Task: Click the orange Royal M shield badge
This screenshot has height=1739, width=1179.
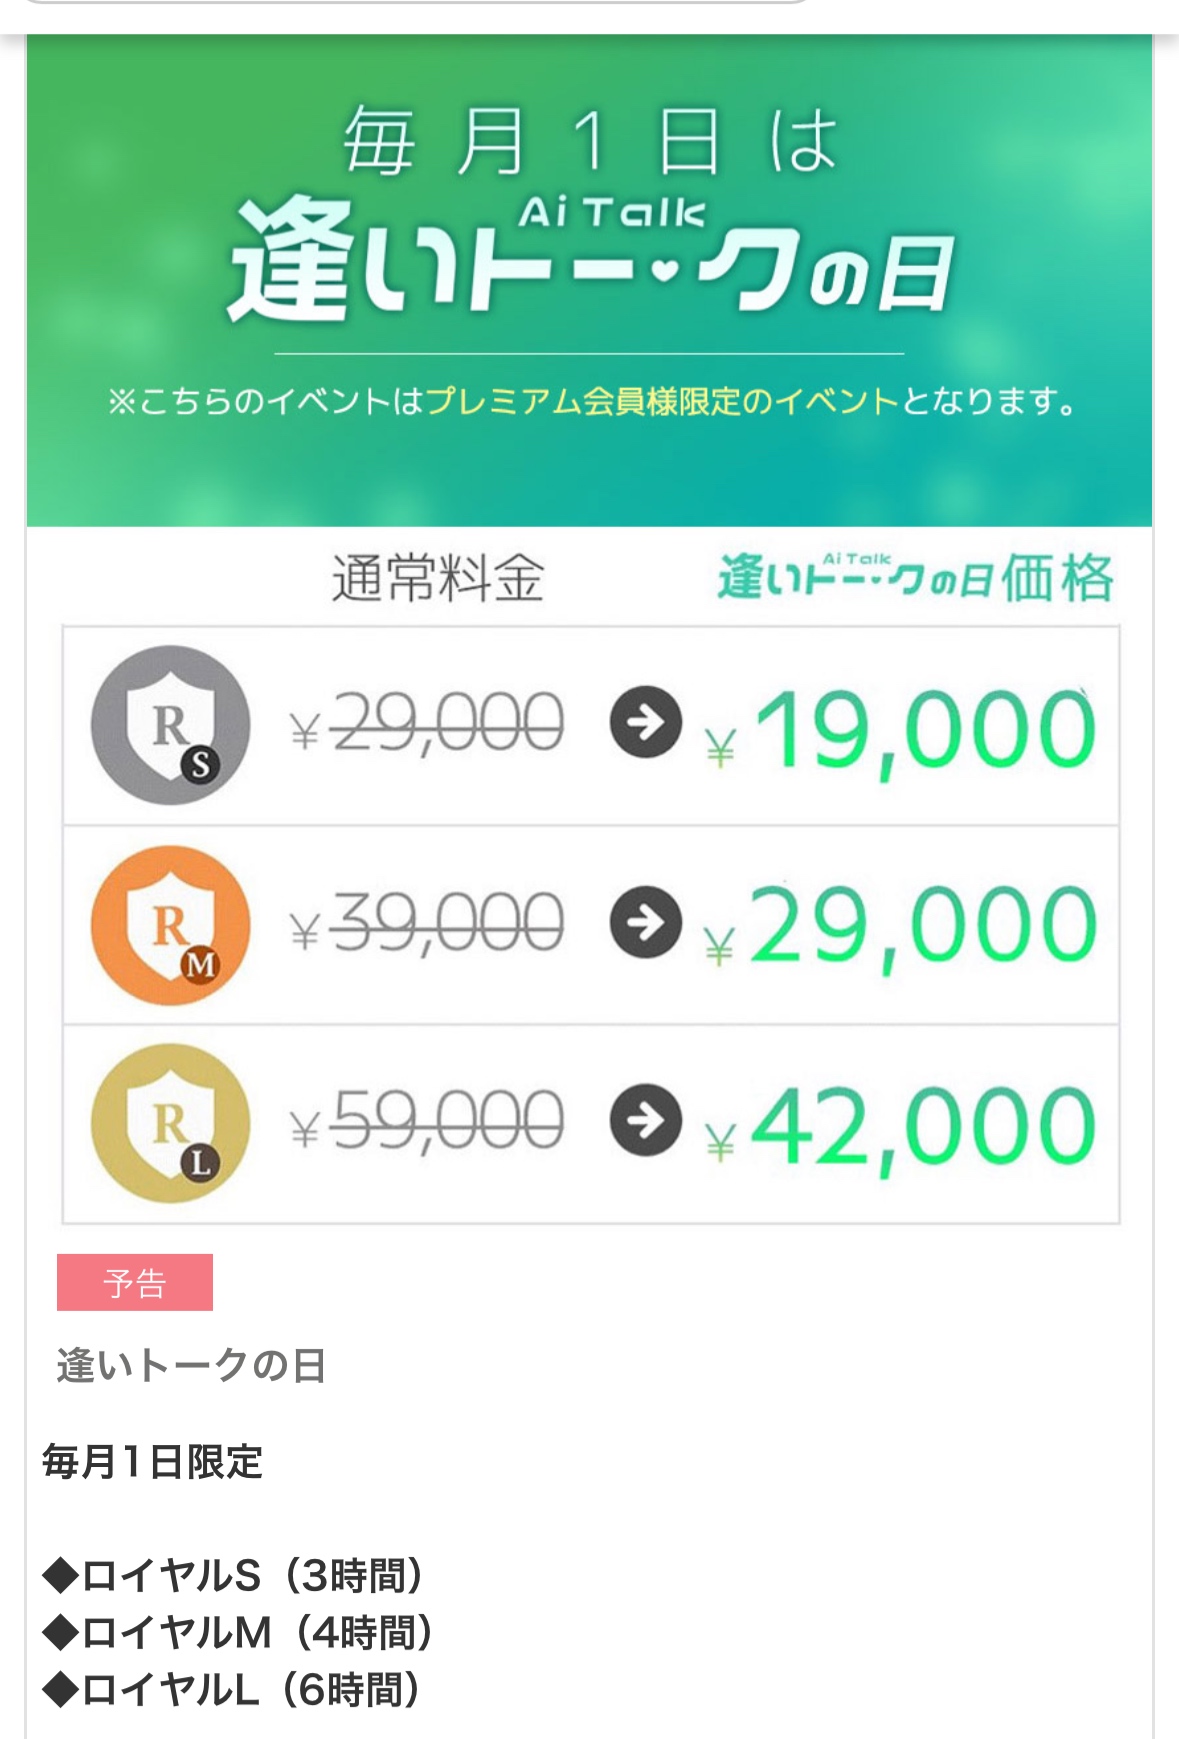Action: pos(170,925)
